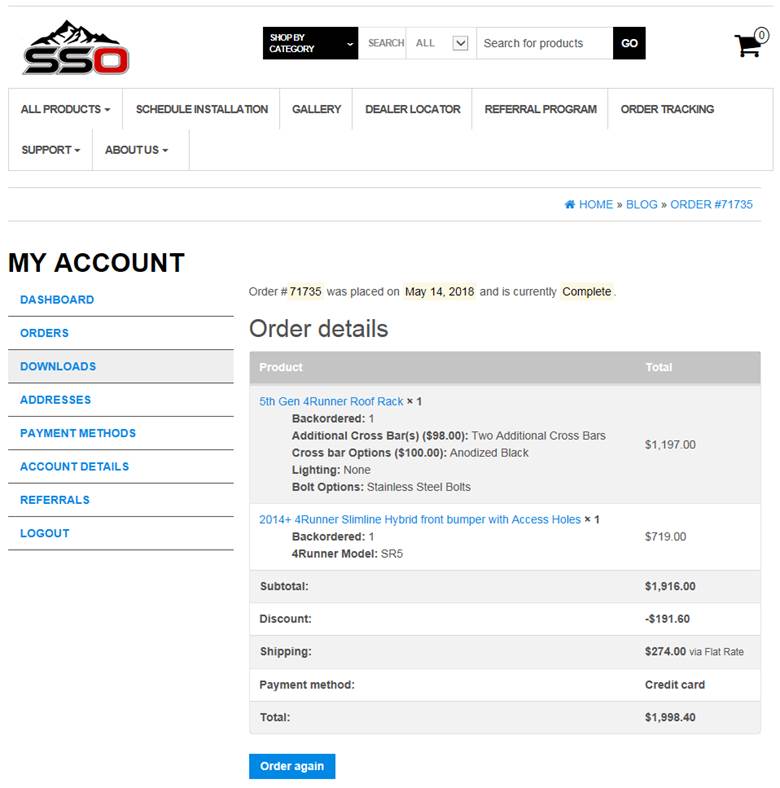Select the order number 71735 text

tap(305, 291)
